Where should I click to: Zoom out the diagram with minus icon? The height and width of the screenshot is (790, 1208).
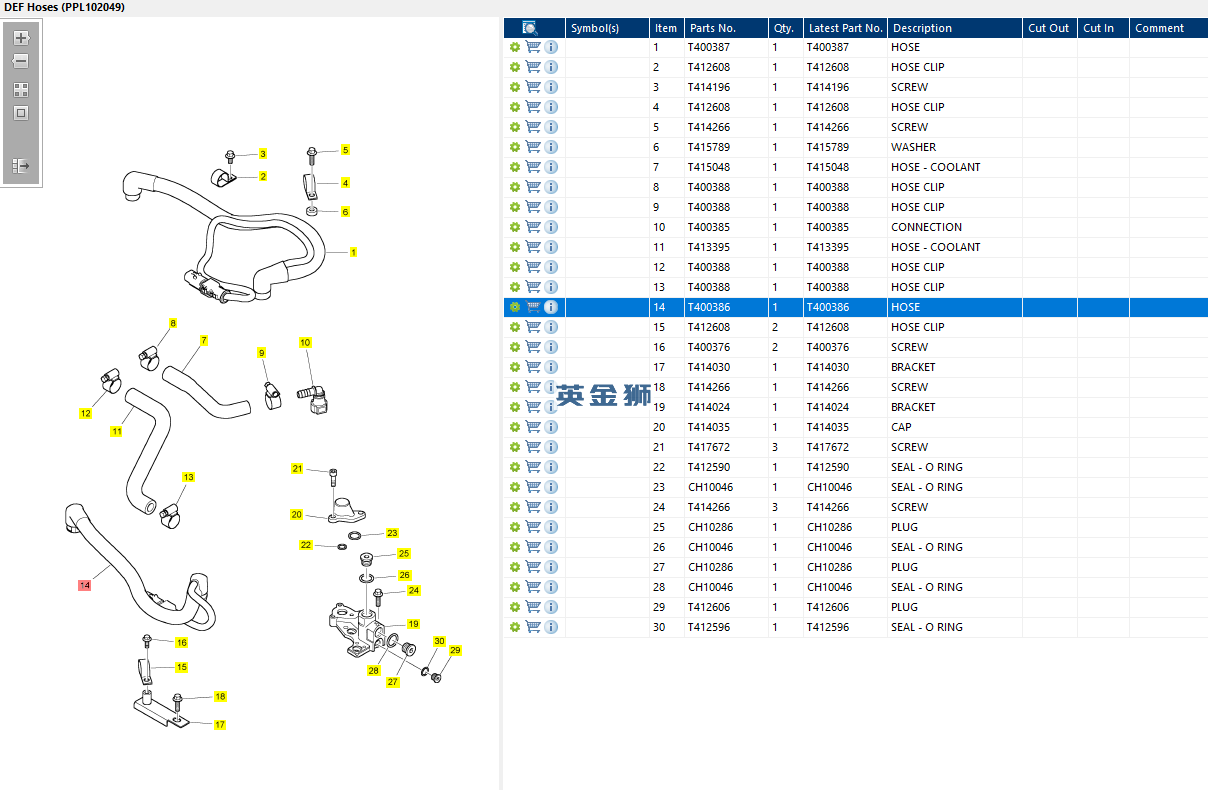point(21,61)
